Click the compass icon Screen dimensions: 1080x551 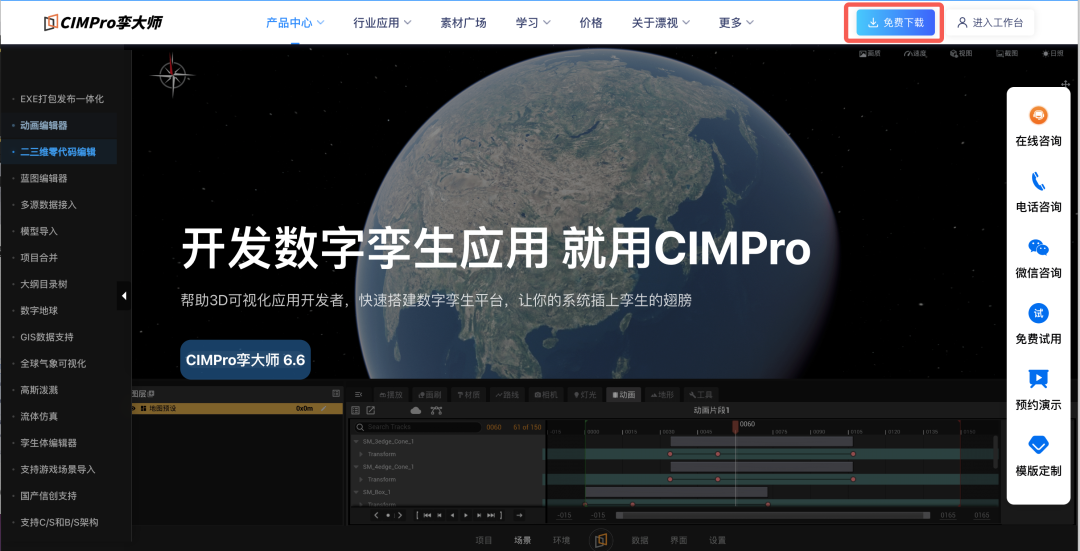(x=172, y=74)
